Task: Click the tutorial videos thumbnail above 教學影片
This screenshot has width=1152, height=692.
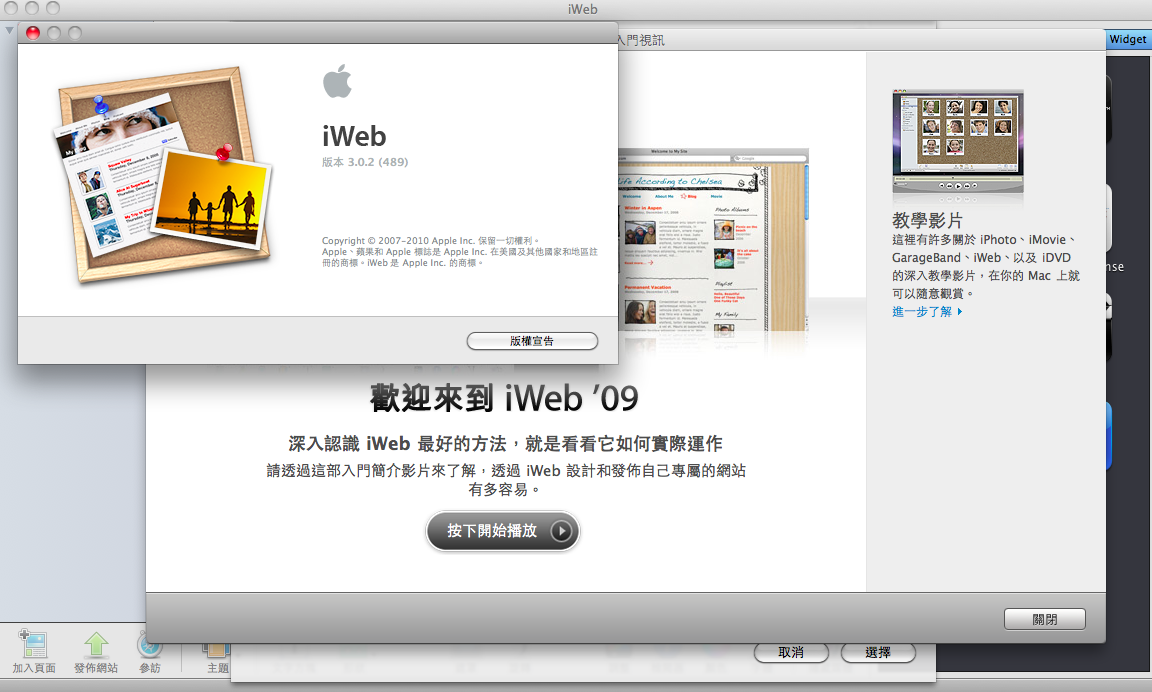Action: tap(958, 143)
